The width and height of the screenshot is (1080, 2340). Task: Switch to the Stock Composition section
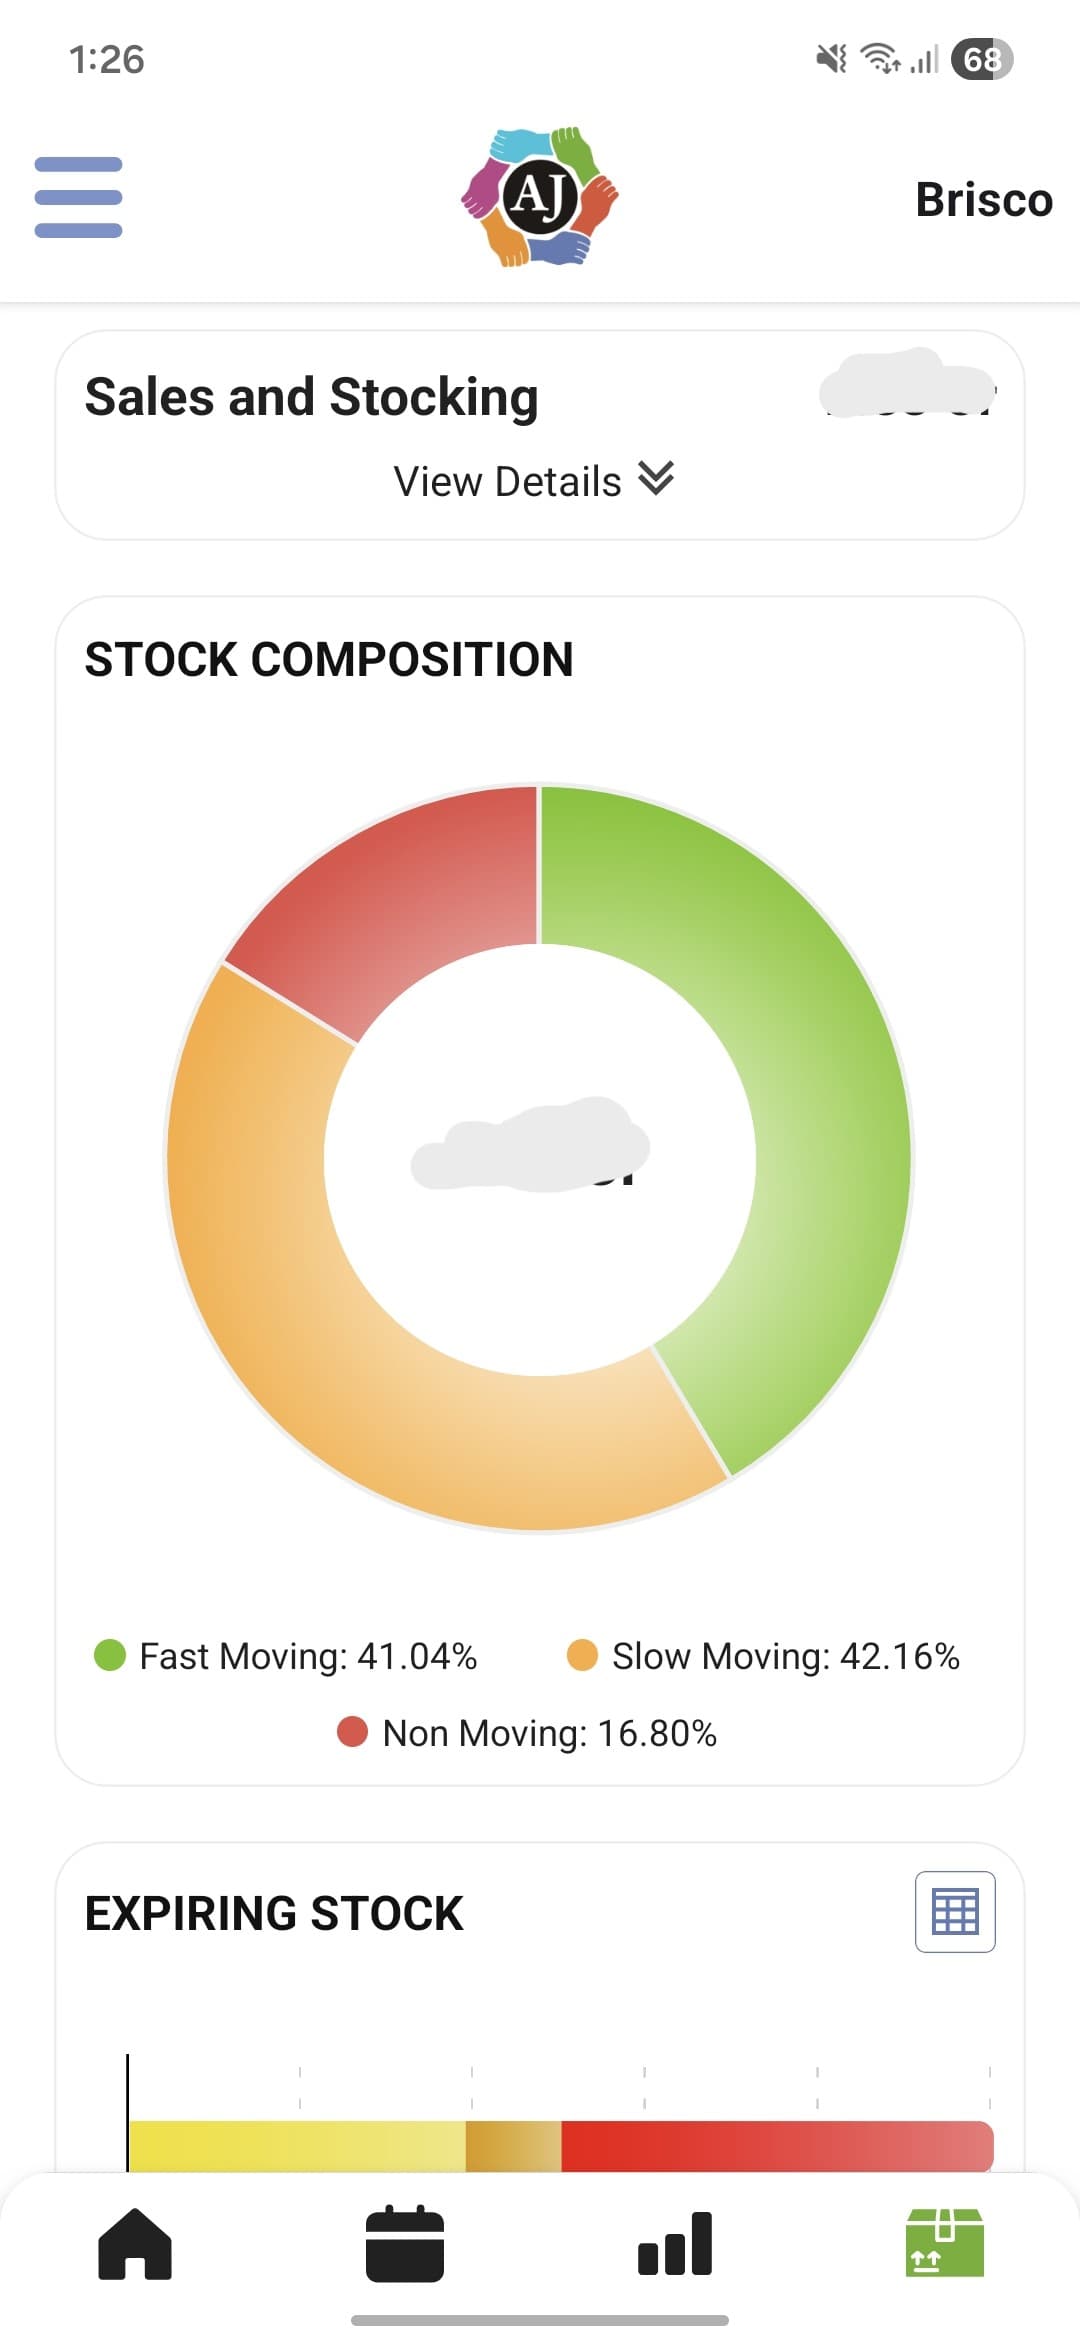(x=330, y=658)
